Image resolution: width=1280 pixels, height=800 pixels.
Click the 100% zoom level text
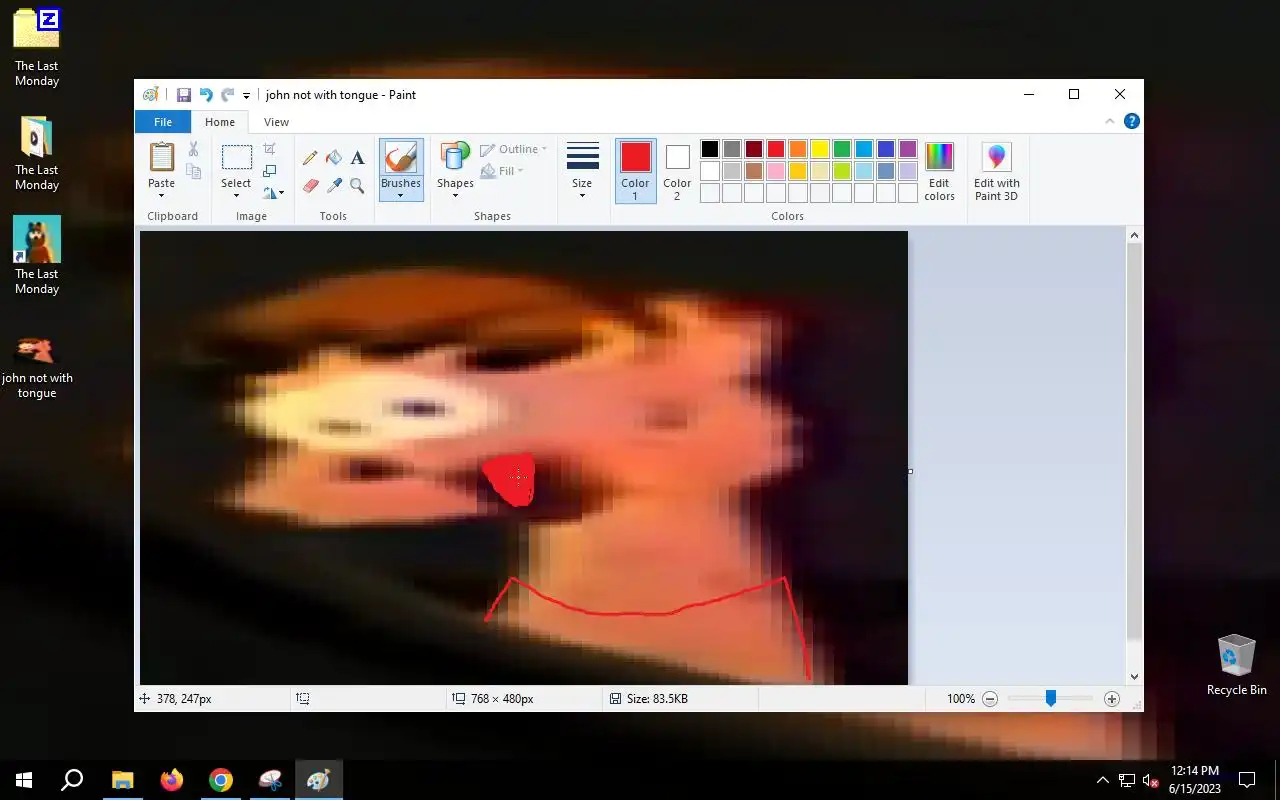(x=961, y=699)
